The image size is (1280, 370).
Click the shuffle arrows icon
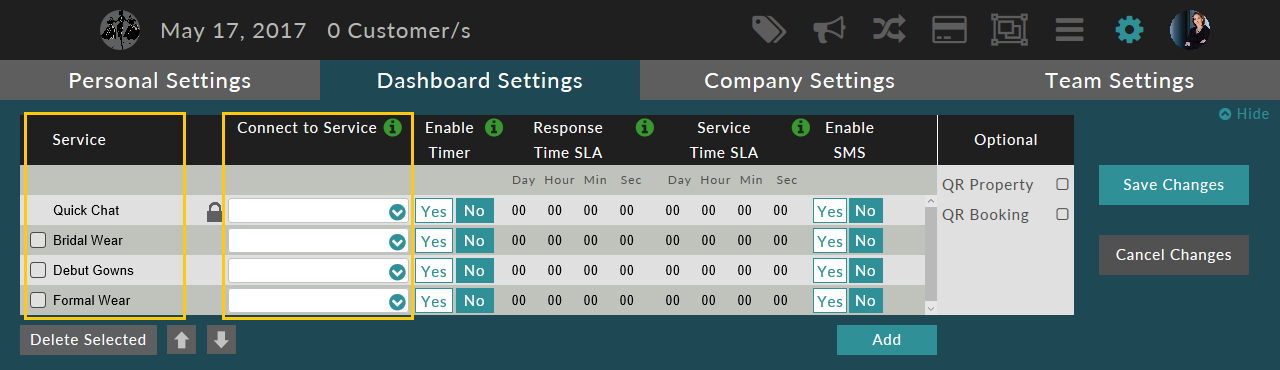point(889,30)
